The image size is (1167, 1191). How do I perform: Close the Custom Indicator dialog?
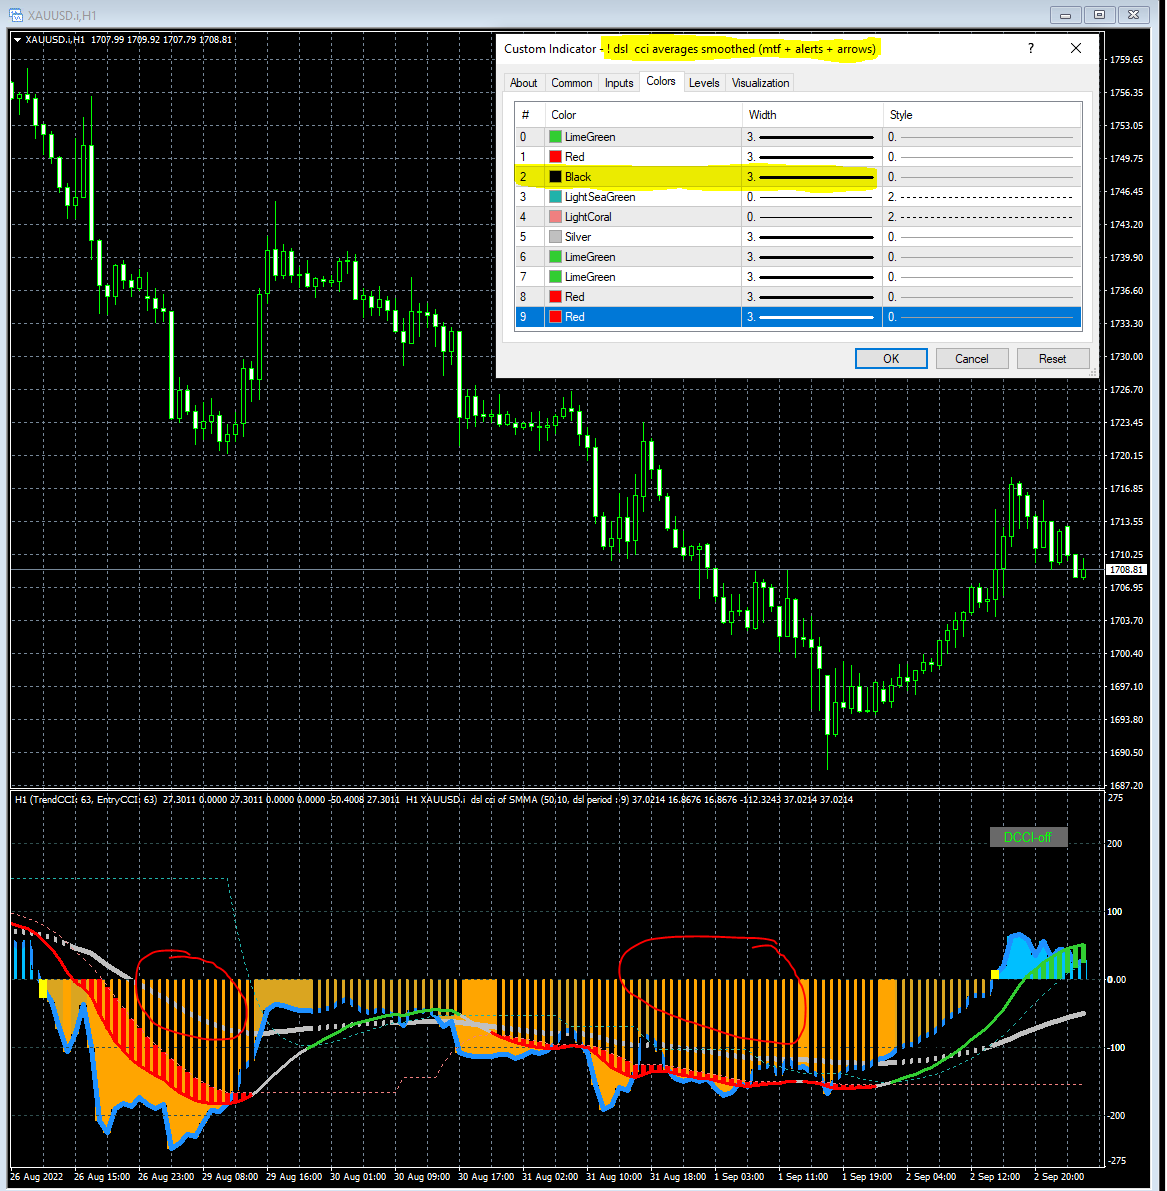(1076, 49)
